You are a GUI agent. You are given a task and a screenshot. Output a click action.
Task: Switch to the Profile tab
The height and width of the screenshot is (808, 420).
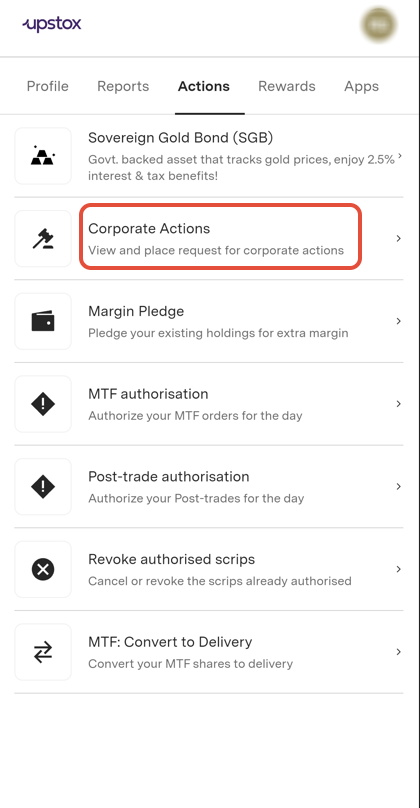point(47,86)
